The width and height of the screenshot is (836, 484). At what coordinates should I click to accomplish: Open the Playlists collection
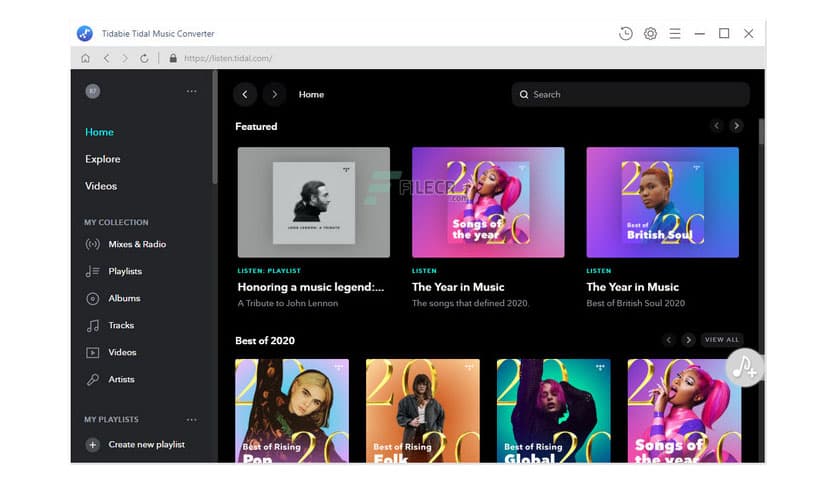[114, 271]
